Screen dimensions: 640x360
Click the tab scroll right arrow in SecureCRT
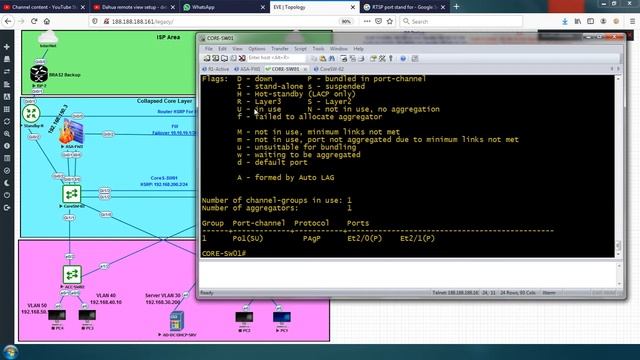[618, 69]
